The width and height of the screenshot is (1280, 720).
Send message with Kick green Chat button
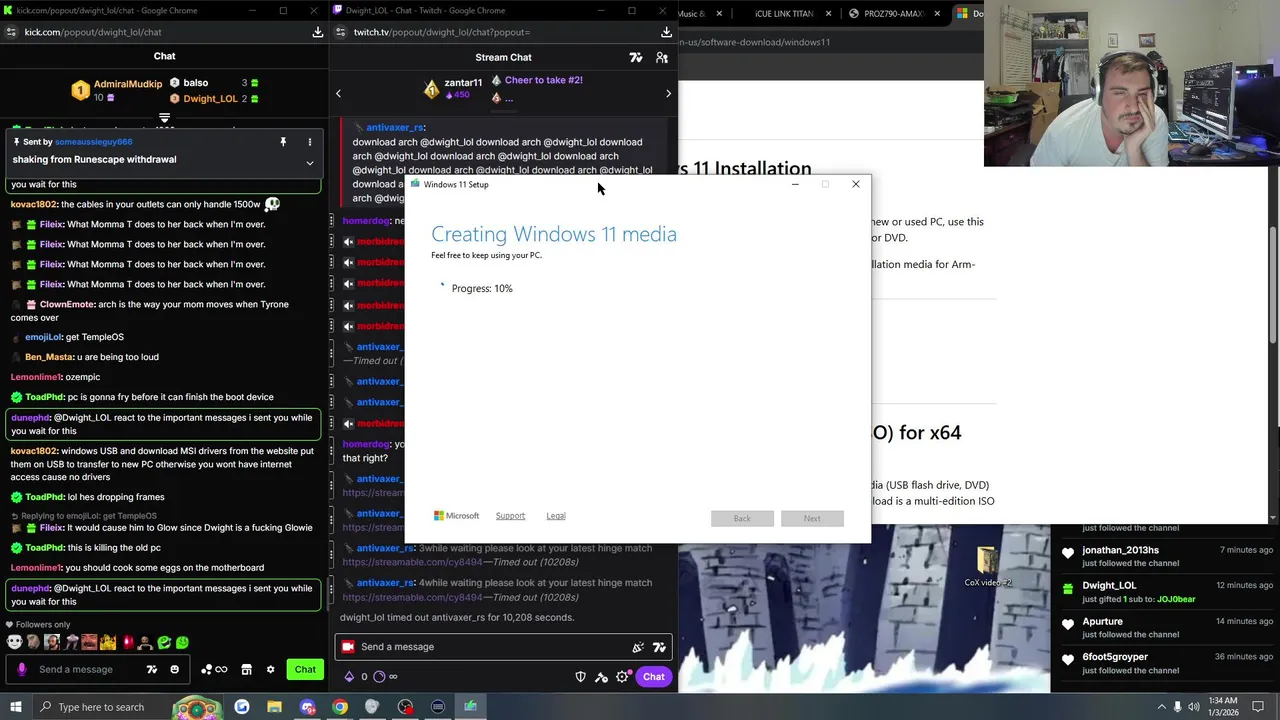click(x=305, y=669)
